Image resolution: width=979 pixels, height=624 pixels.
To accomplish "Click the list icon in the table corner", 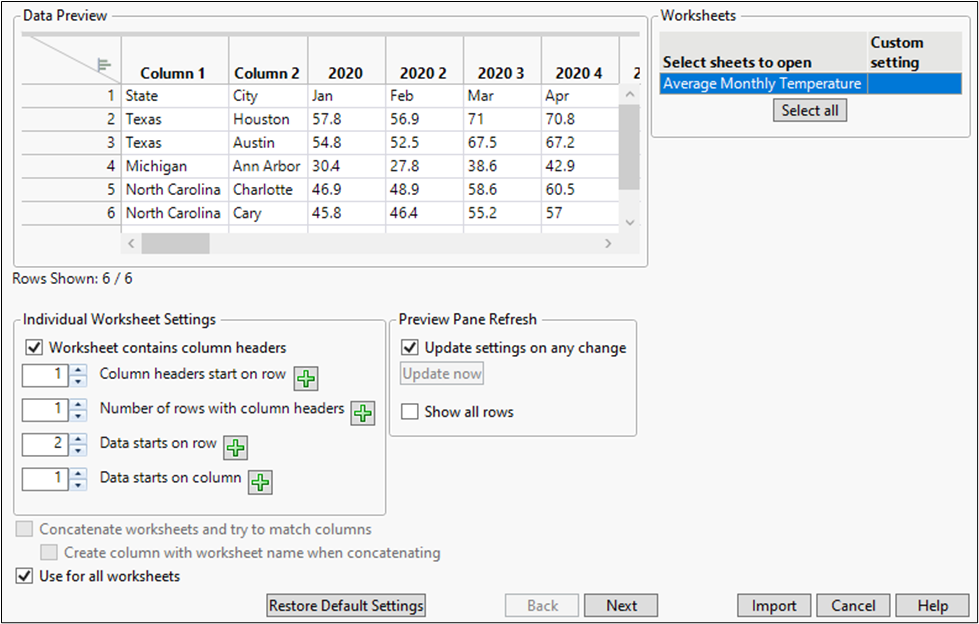I will pyautogui.click(x=104, y=64).
